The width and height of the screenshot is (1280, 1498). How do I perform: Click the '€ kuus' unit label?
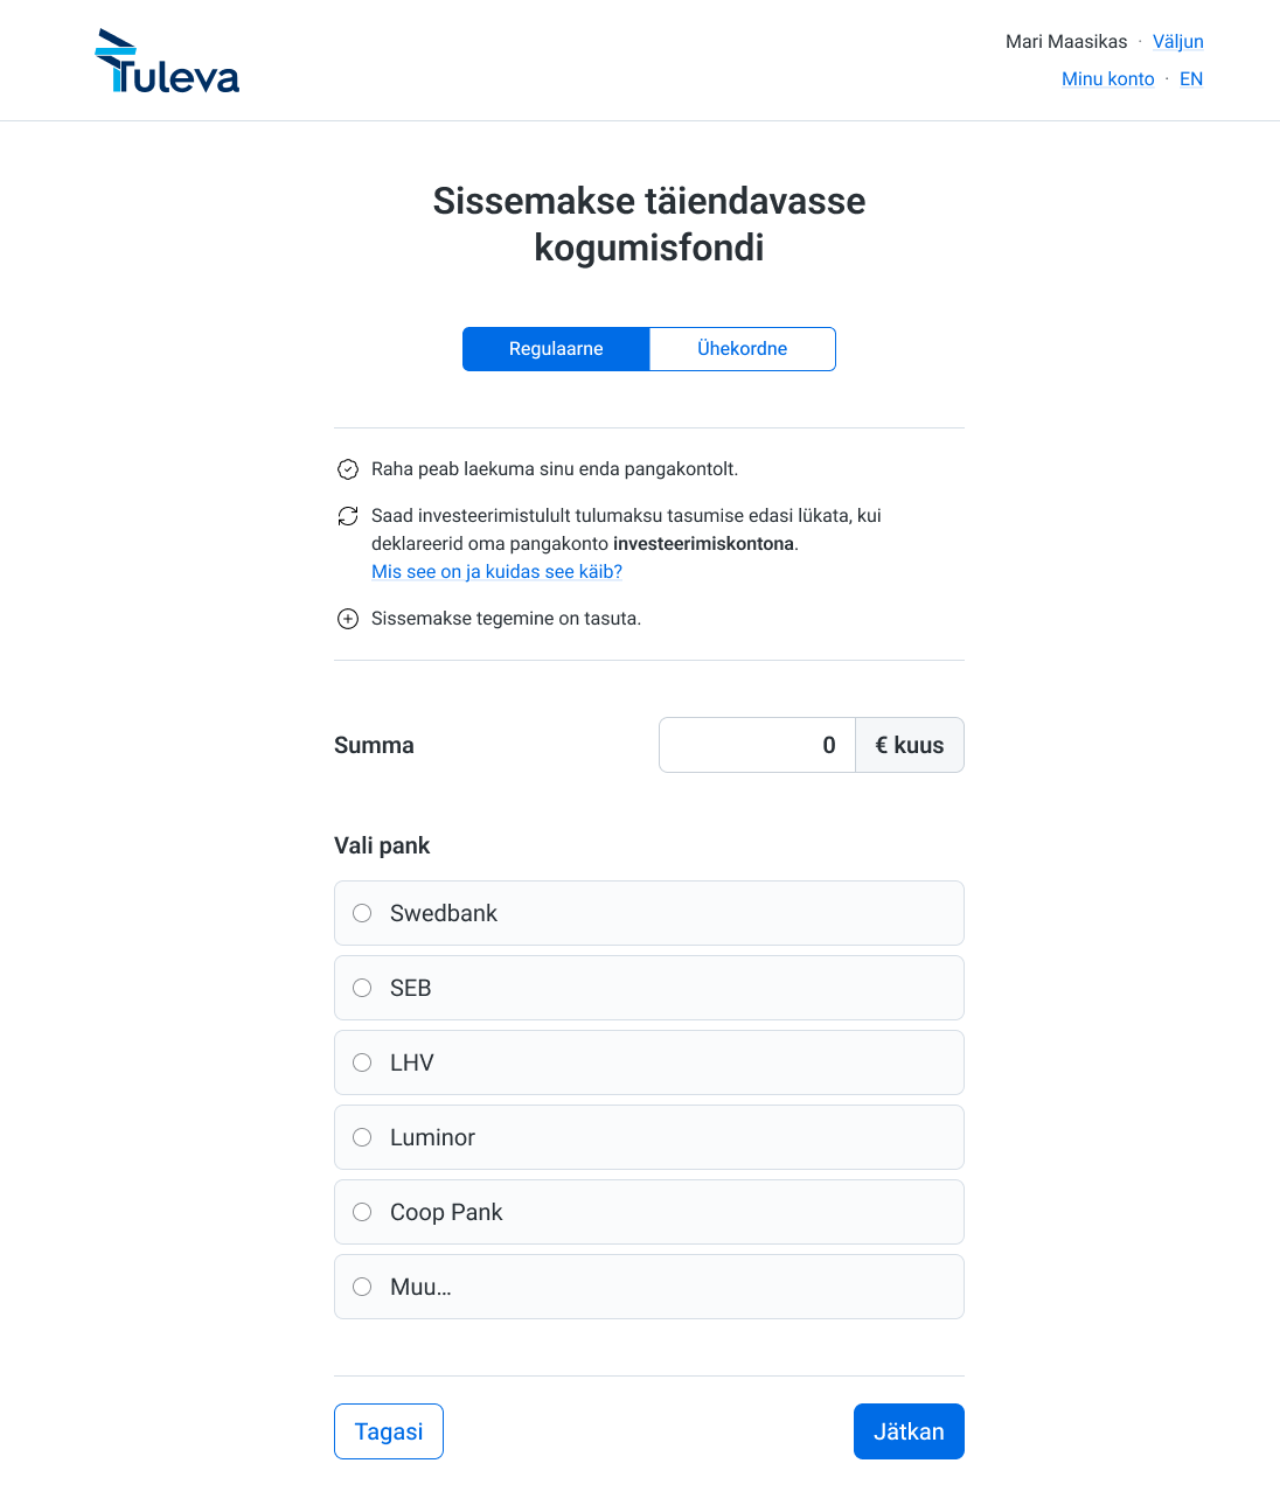tap(909, 745)
